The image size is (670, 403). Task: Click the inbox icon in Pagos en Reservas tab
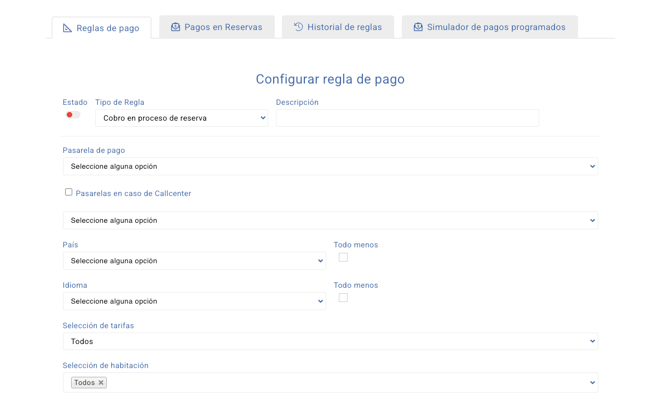[x=175, y=27]
